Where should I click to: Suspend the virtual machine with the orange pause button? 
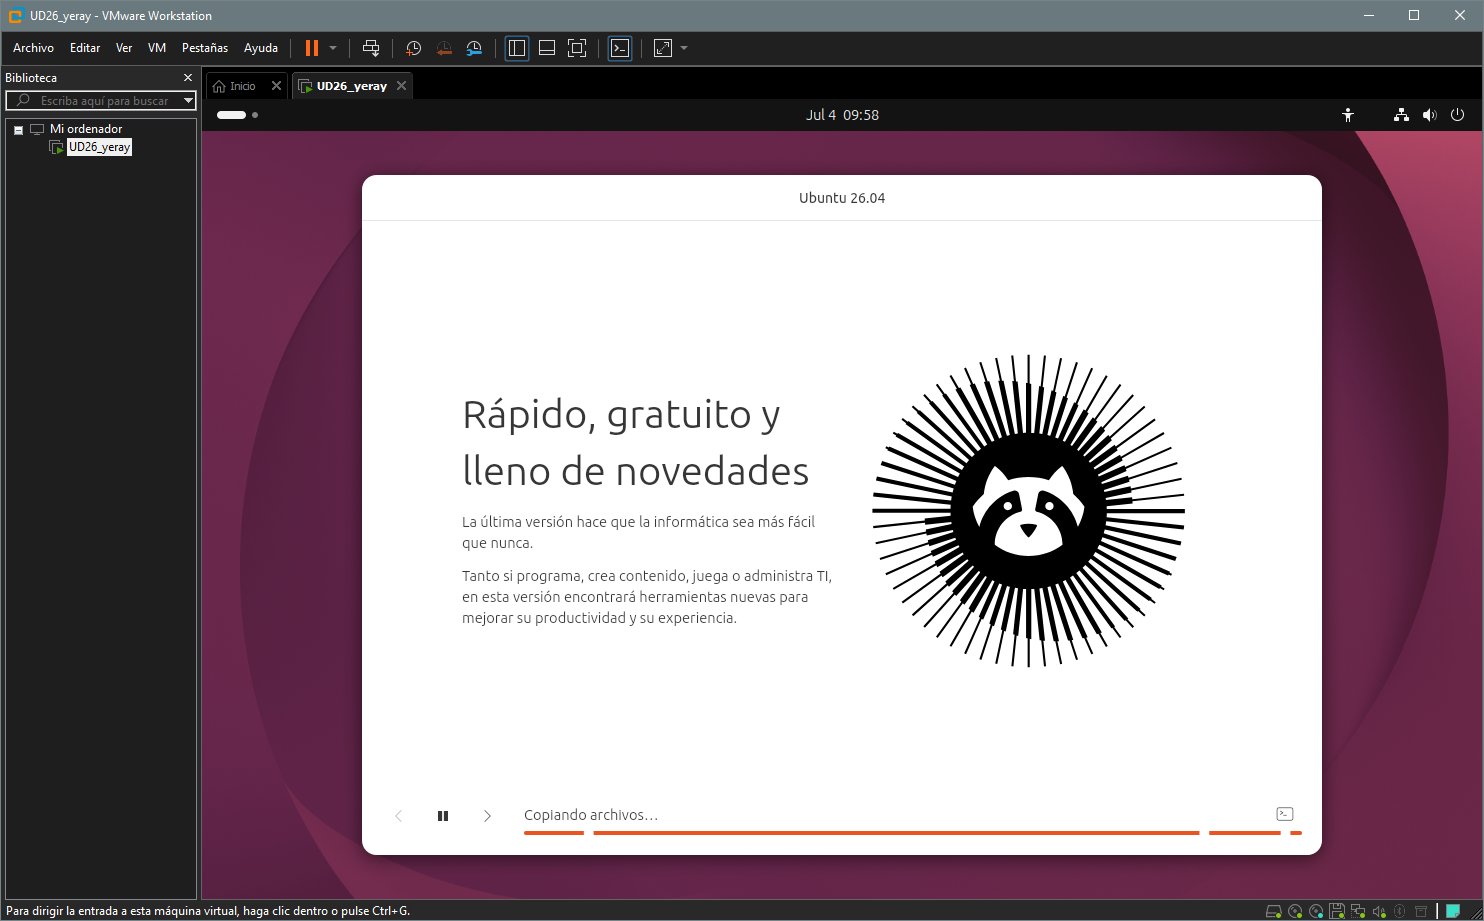(312, 48)
